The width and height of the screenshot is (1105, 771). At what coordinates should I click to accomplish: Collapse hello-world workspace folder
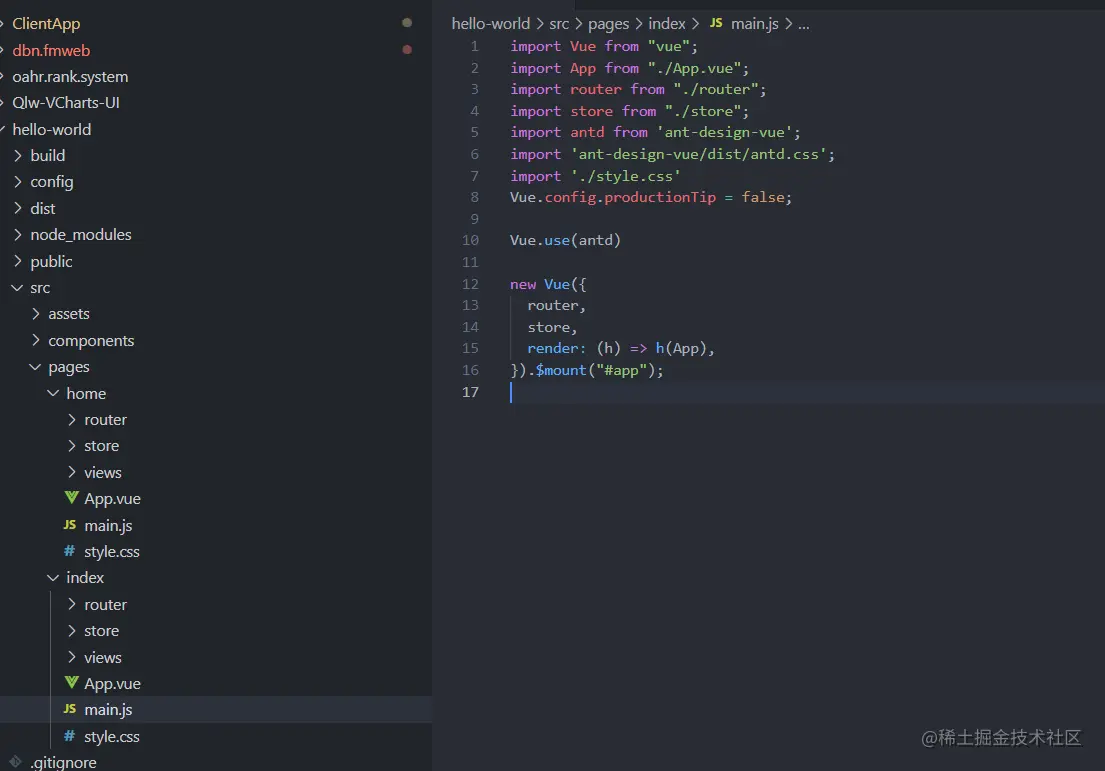51,129
